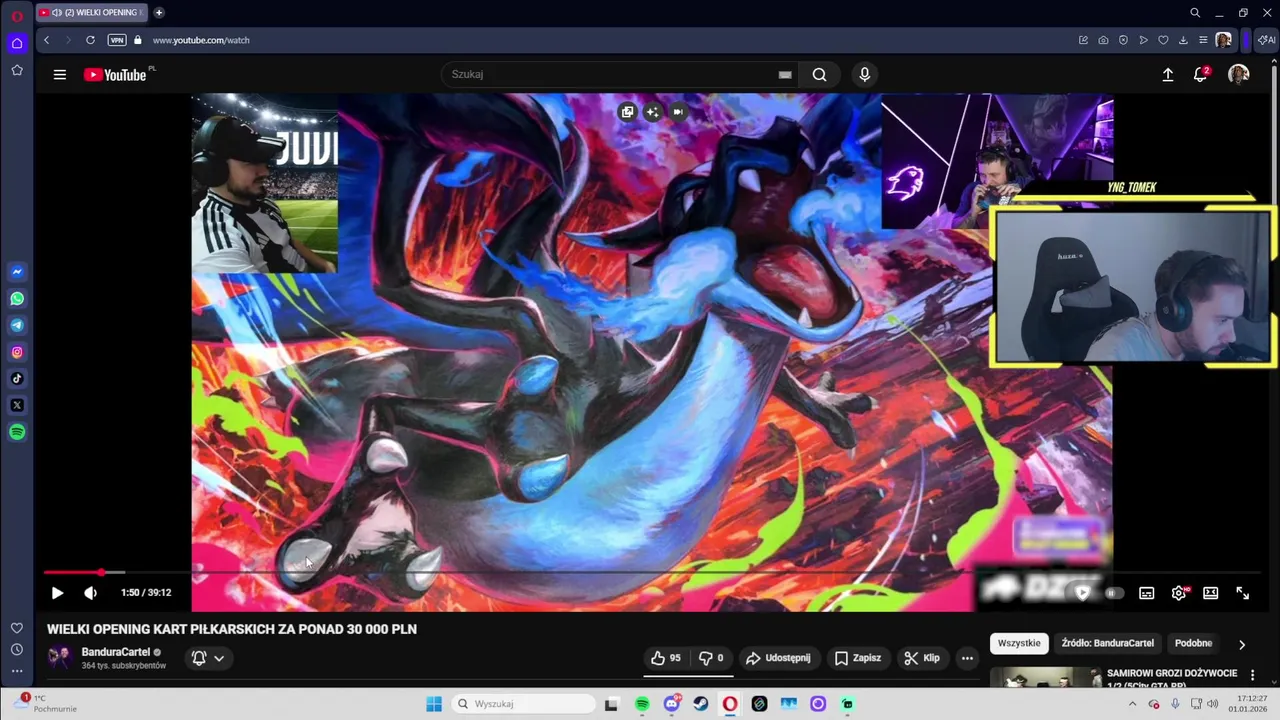1280x720 pixels.
Task: Open Instagram in Opera sidebar
Action: (x=17, y=352)
